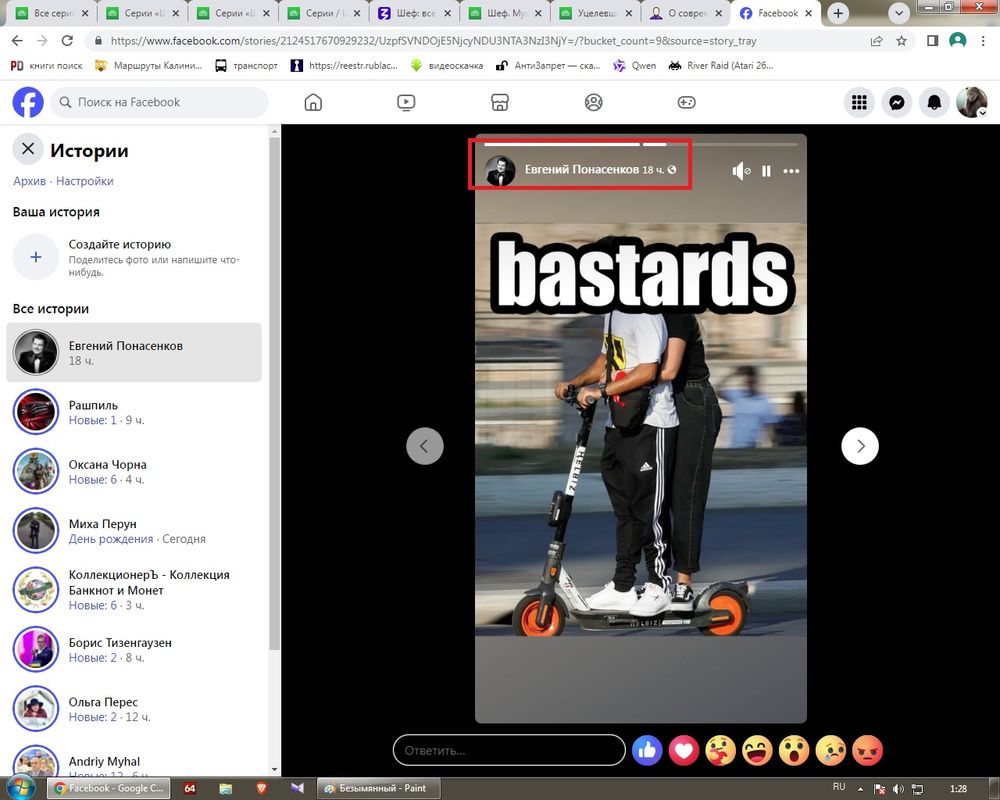The width and height of the screenshot is (1000, 800).
Task: Open the Facebook logo home link
Action: (28, 102)
